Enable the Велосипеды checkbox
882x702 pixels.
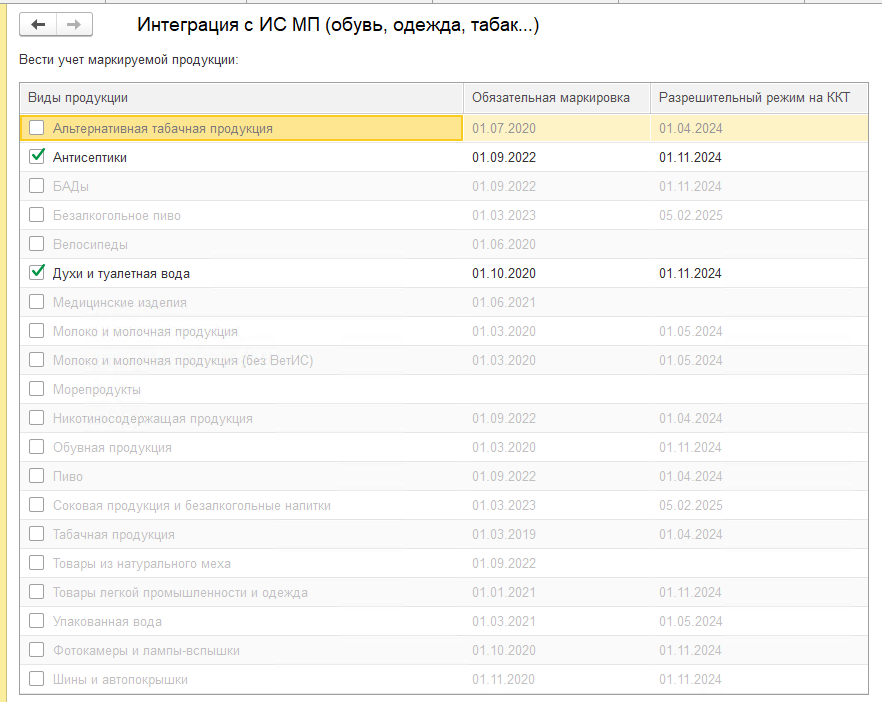pyautogui.click(x=37, y=244)
